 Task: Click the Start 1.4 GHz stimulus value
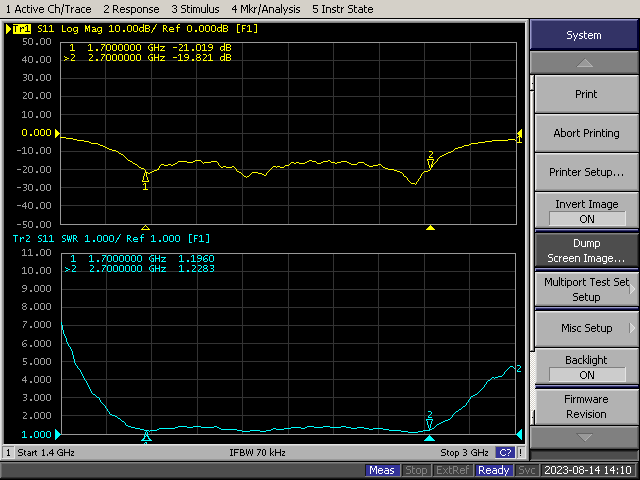(46, 453)
